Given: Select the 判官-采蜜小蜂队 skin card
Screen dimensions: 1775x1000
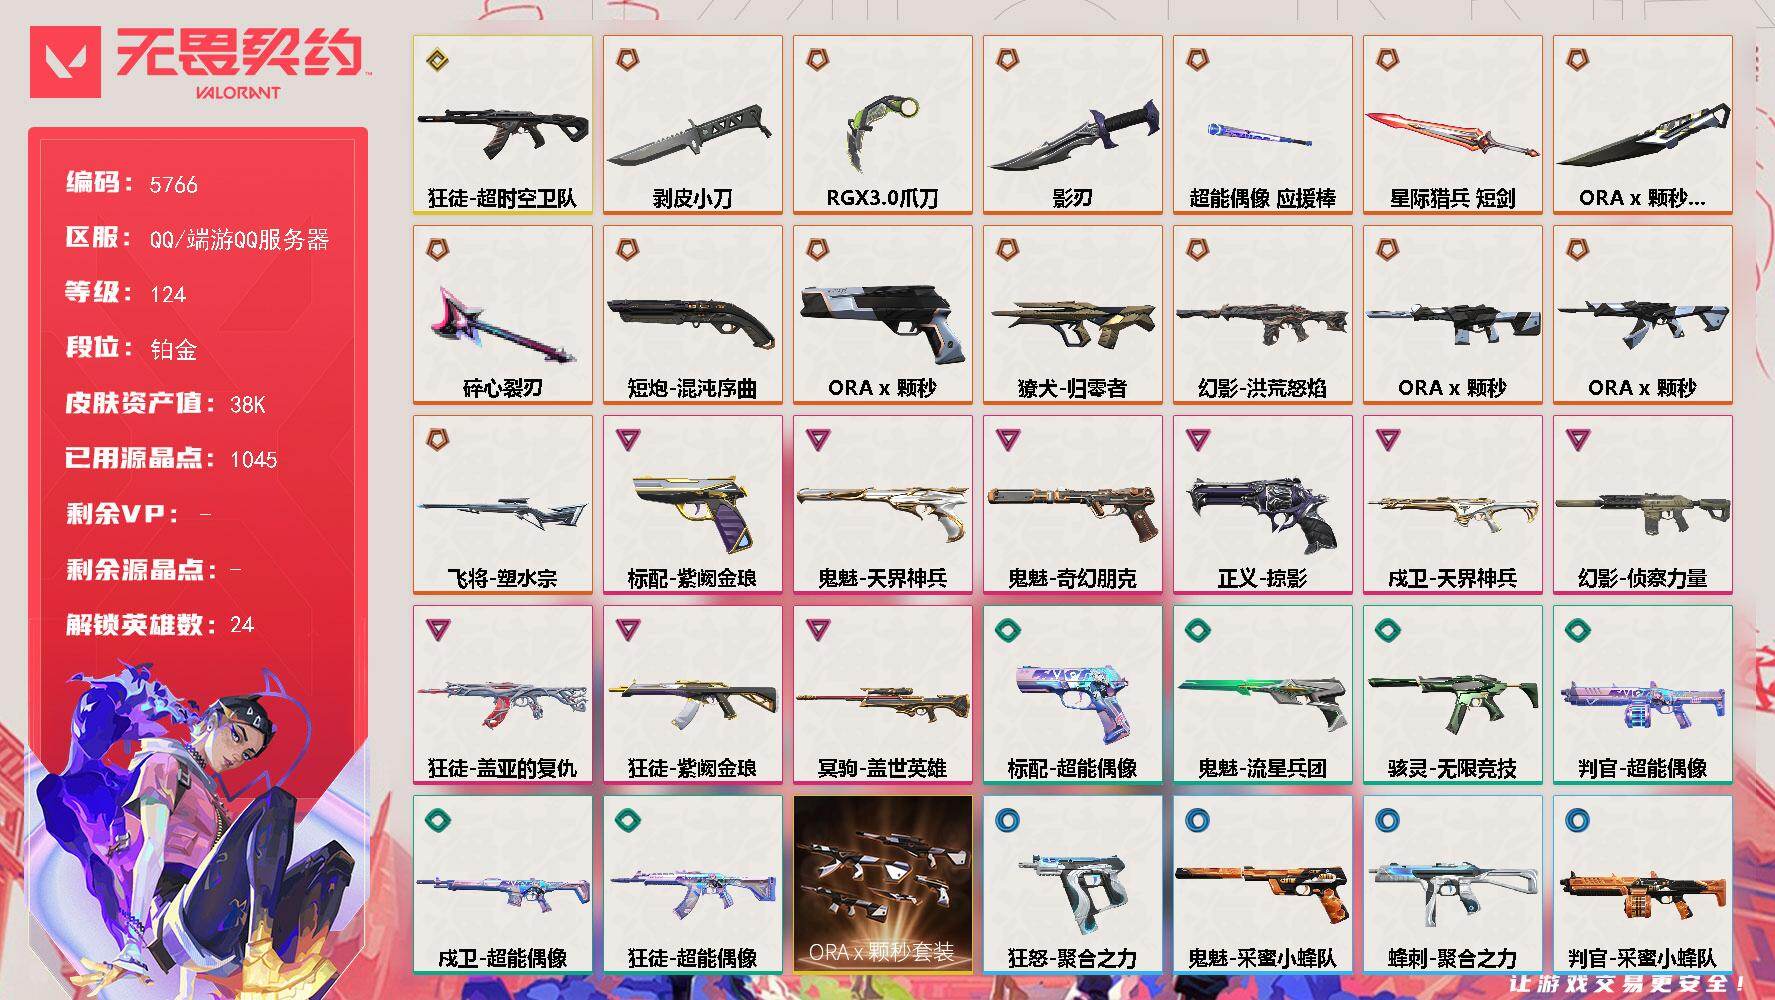Looking at the screenshot, I should 1642,884.
